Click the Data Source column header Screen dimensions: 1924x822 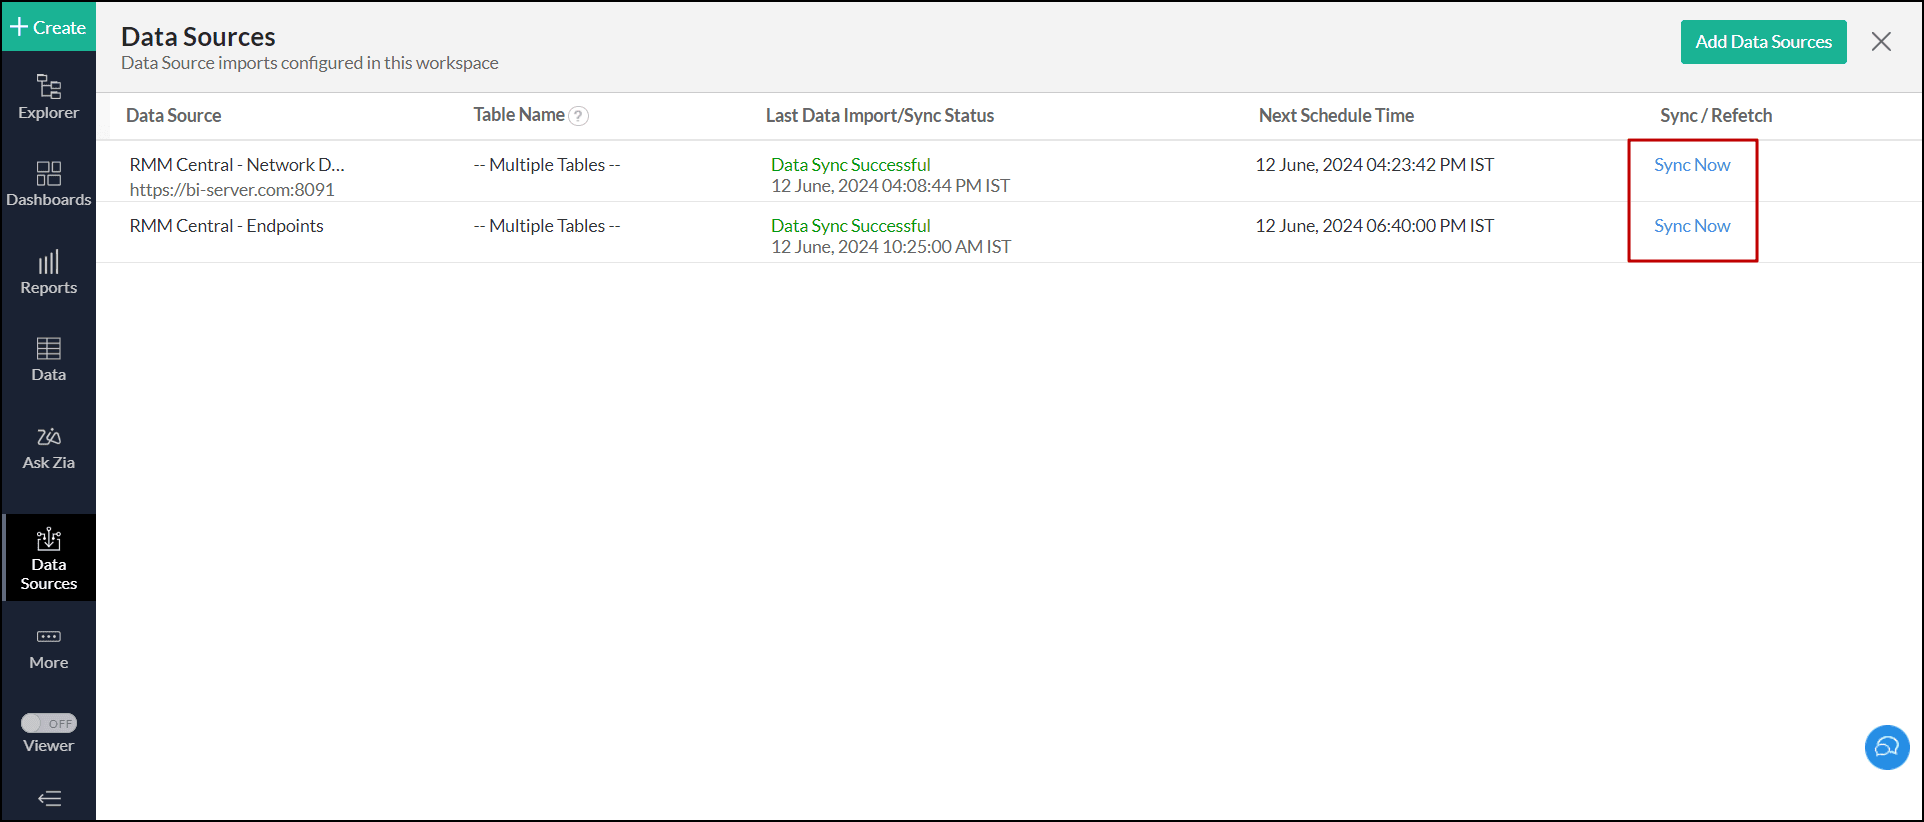(x=174, y=116)
